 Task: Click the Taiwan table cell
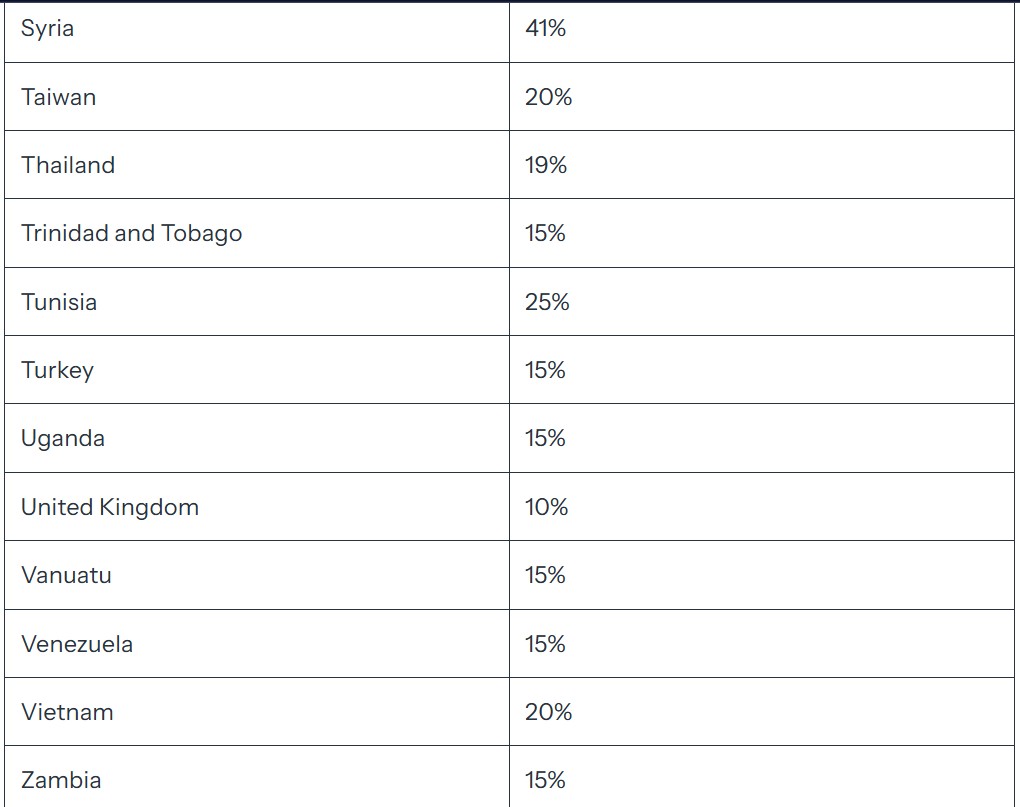coord(257,97)
